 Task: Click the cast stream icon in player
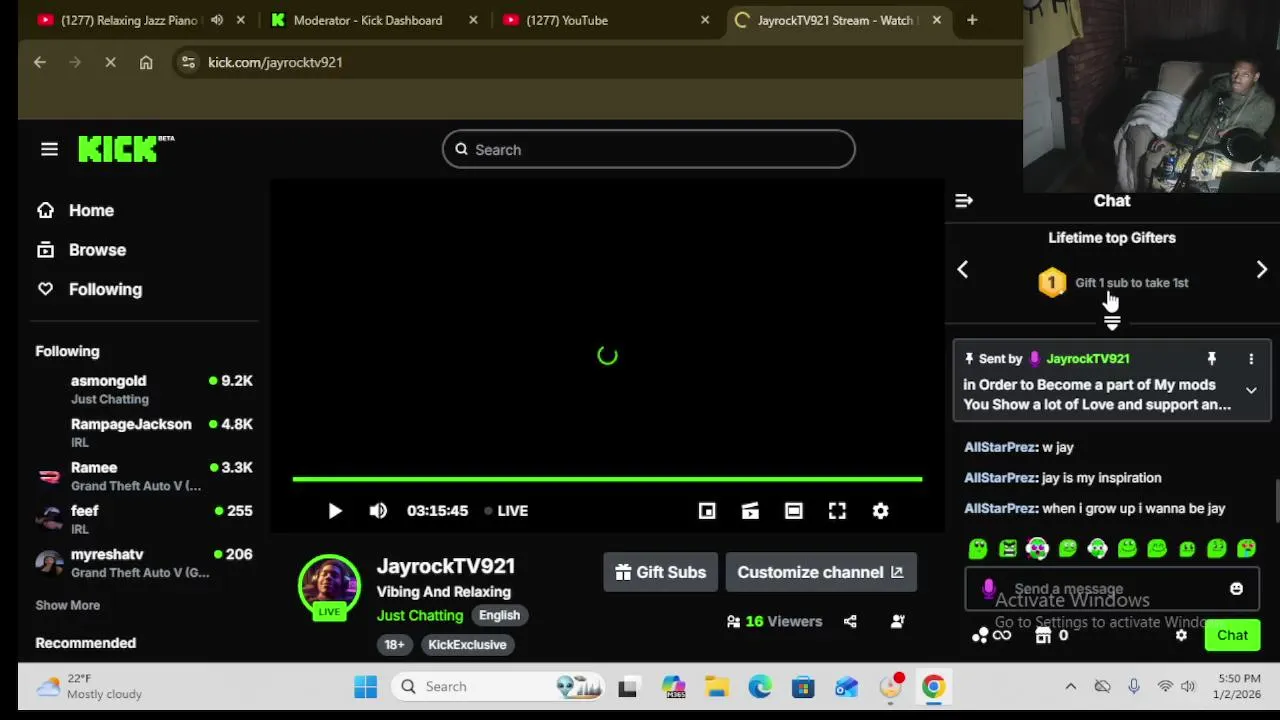pyautogui.click(x=750, y=511)
